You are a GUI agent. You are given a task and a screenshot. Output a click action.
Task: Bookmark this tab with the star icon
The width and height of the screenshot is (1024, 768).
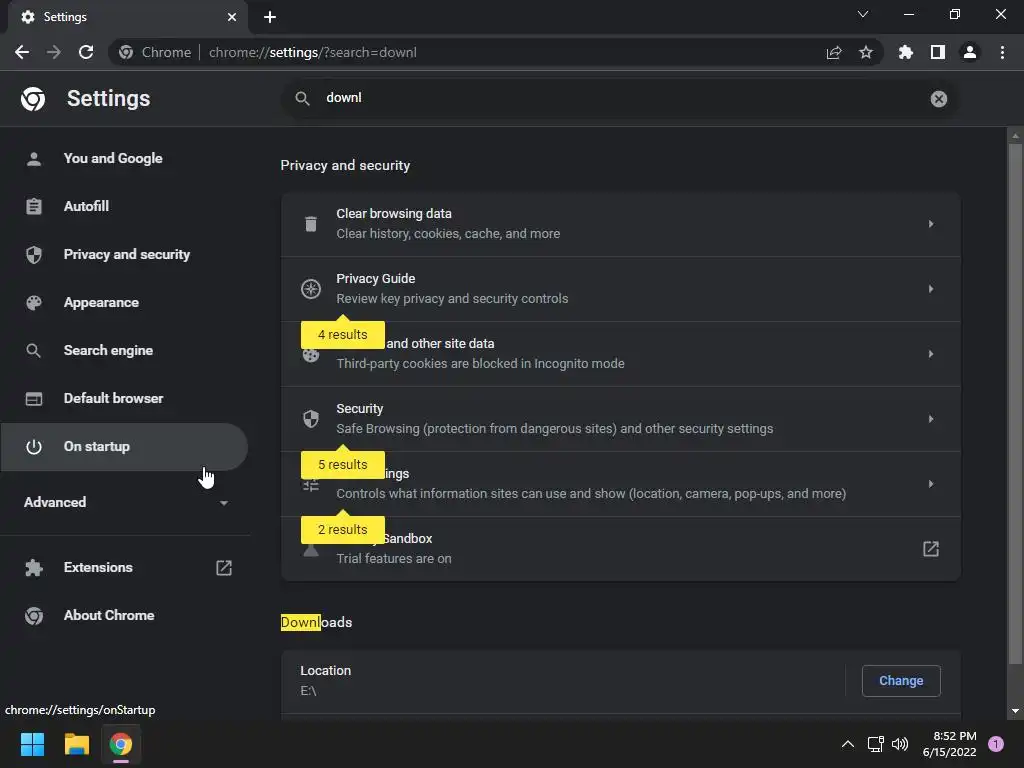tap(866, 52)
